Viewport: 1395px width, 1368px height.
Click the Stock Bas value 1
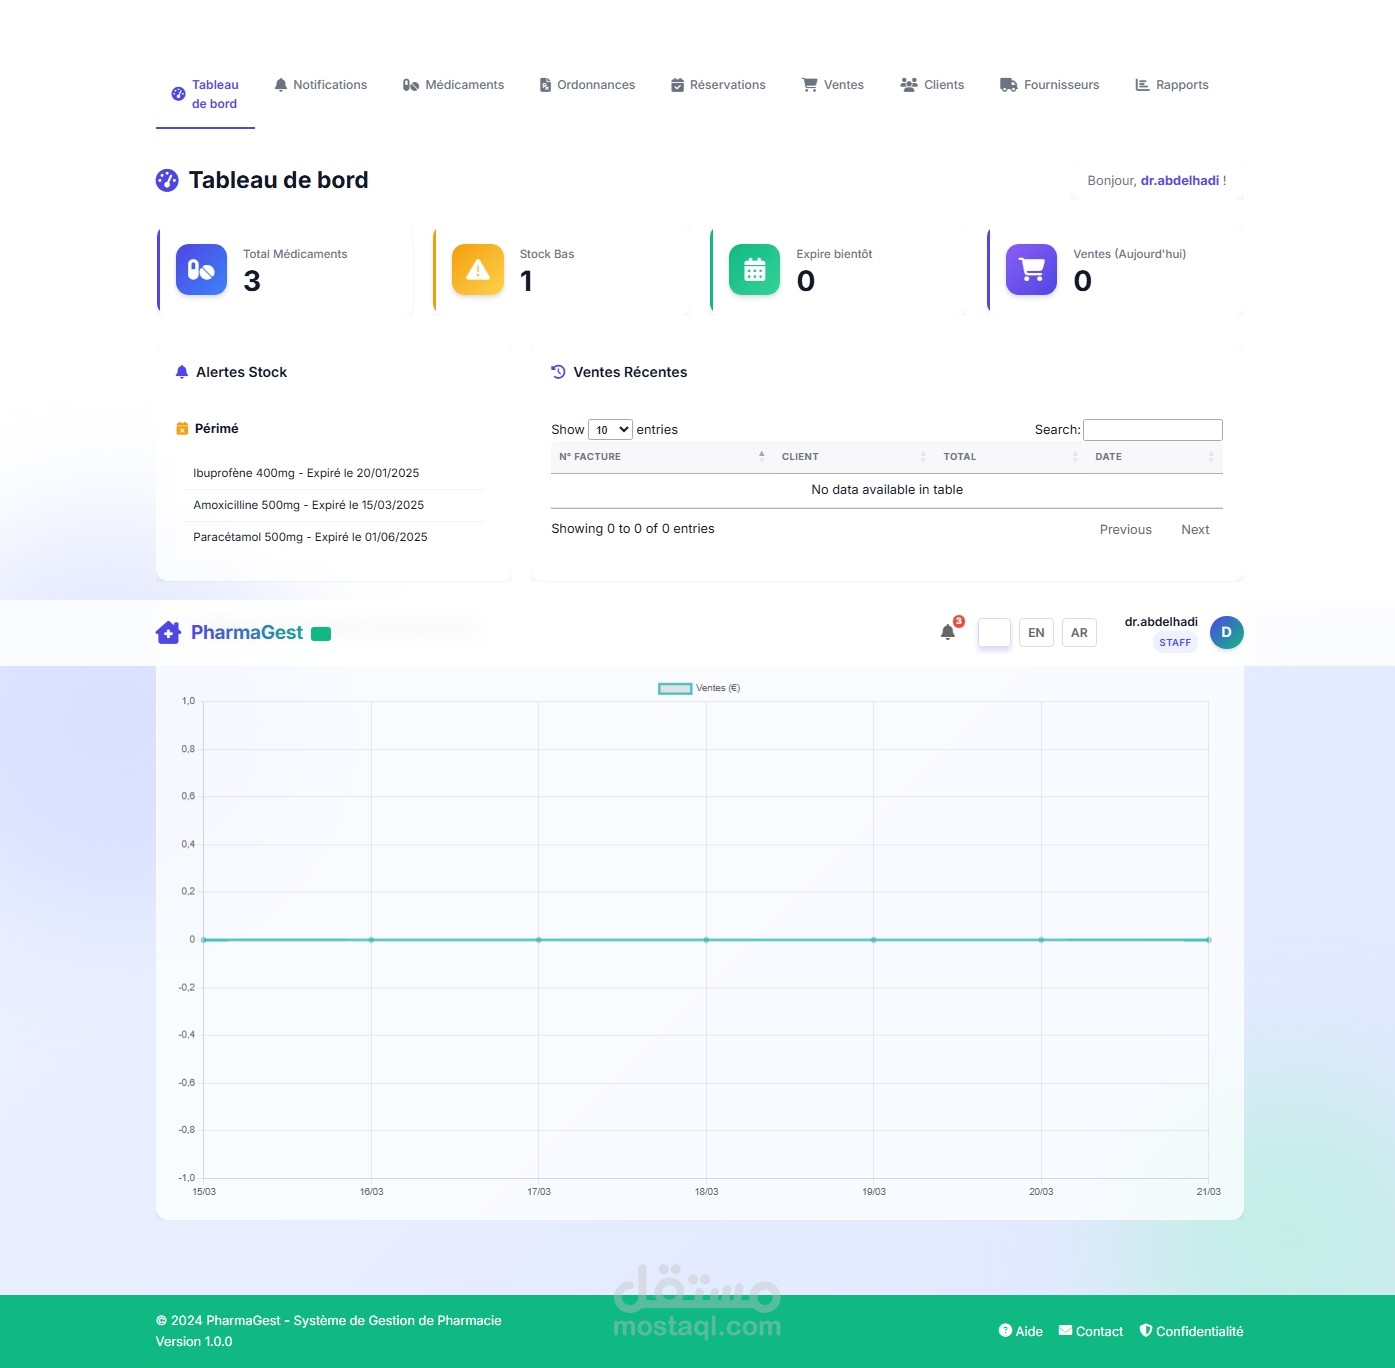point(526,281)
